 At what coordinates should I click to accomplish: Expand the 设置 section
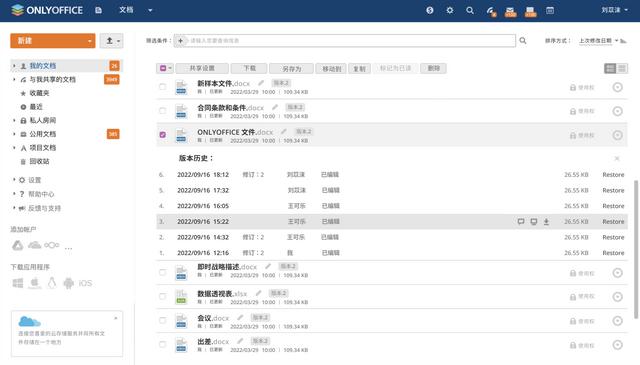tap(14, 180)
